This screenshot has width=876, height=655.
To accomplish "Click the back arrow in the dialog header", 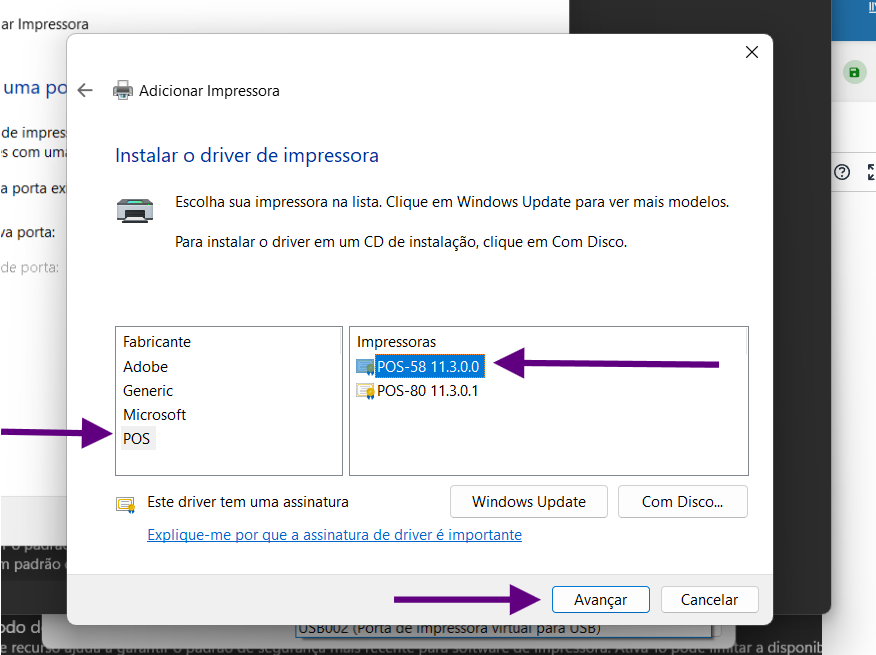I will click(85, 90).
